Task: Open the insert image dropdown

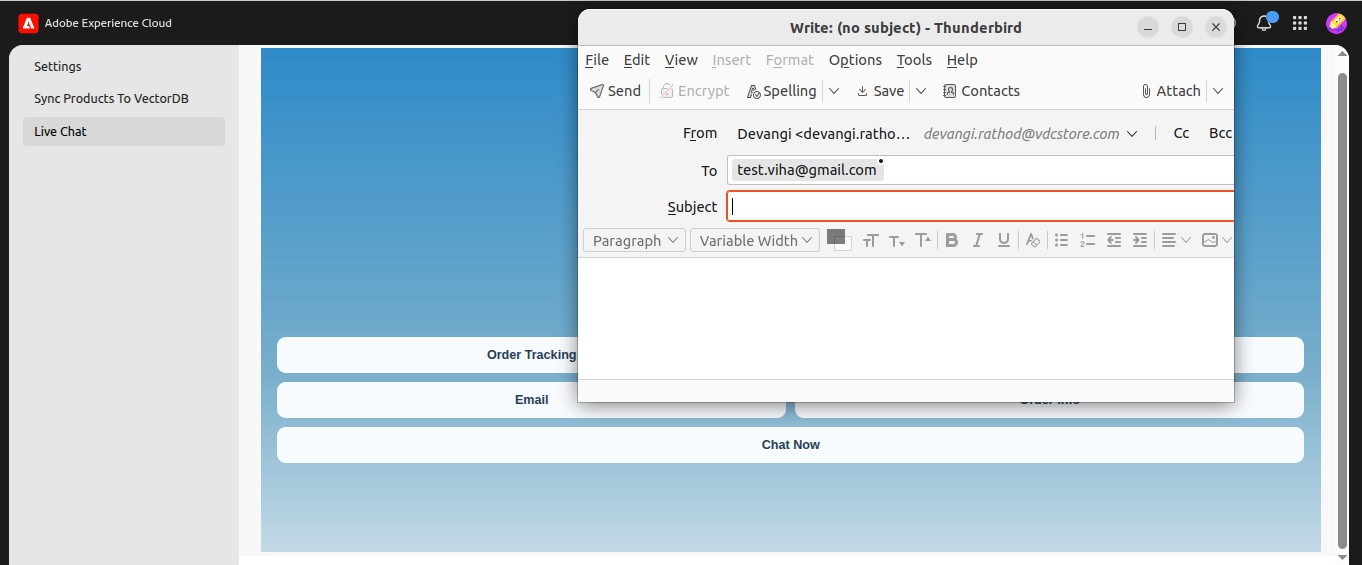Action: 1217,240
